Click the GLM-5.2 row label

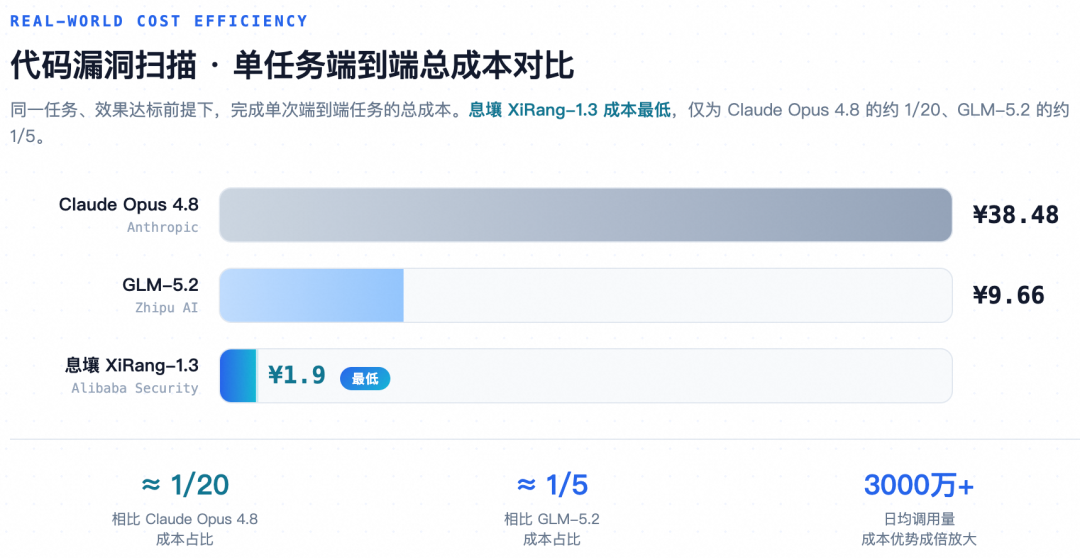click(x=160, y=285)
